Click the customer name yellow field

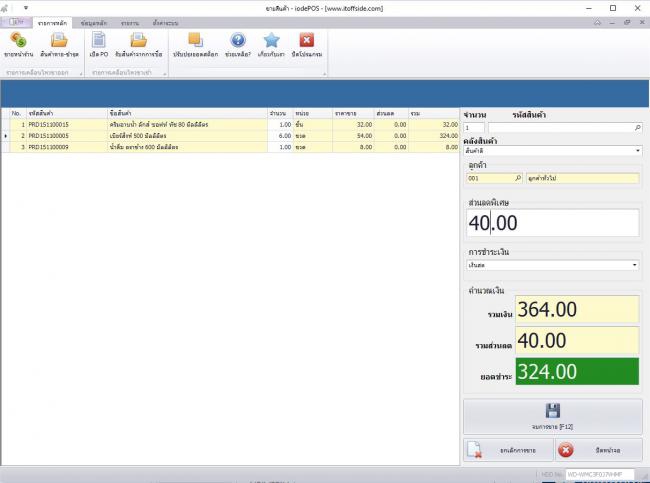pos(582,178)
